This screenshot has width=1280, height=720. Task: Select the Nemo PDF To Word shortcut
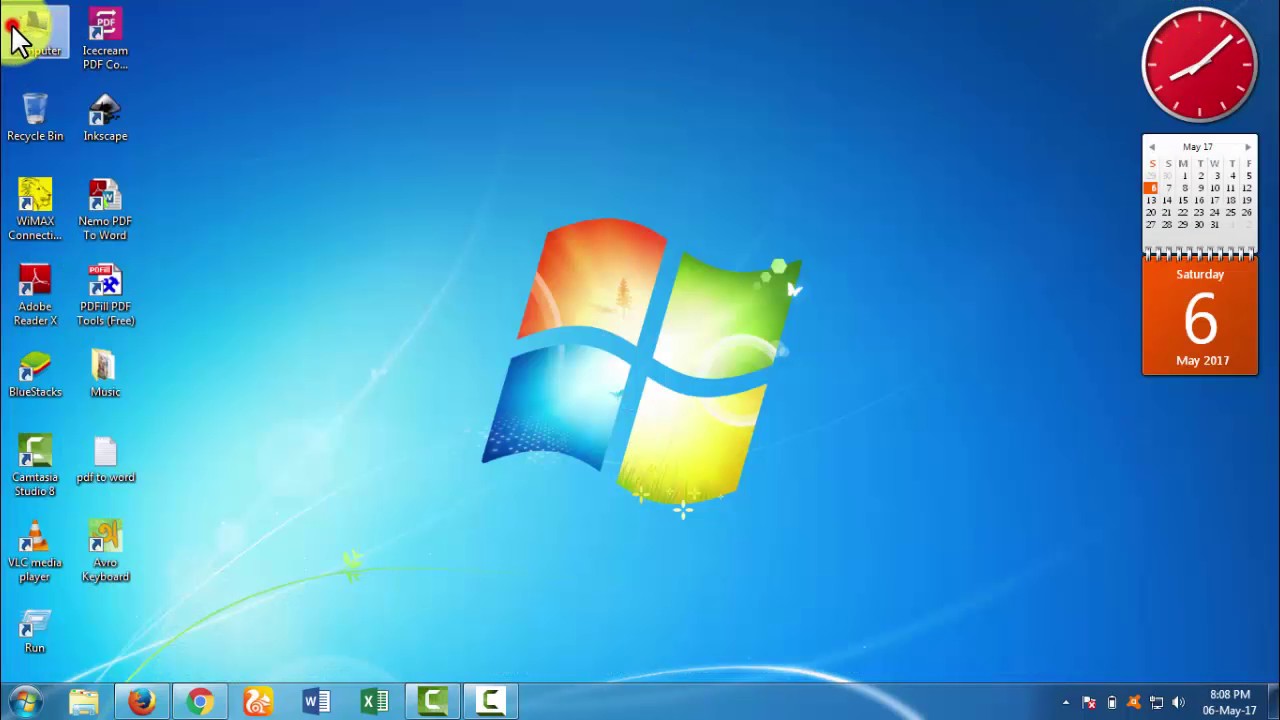coord(105,209)
